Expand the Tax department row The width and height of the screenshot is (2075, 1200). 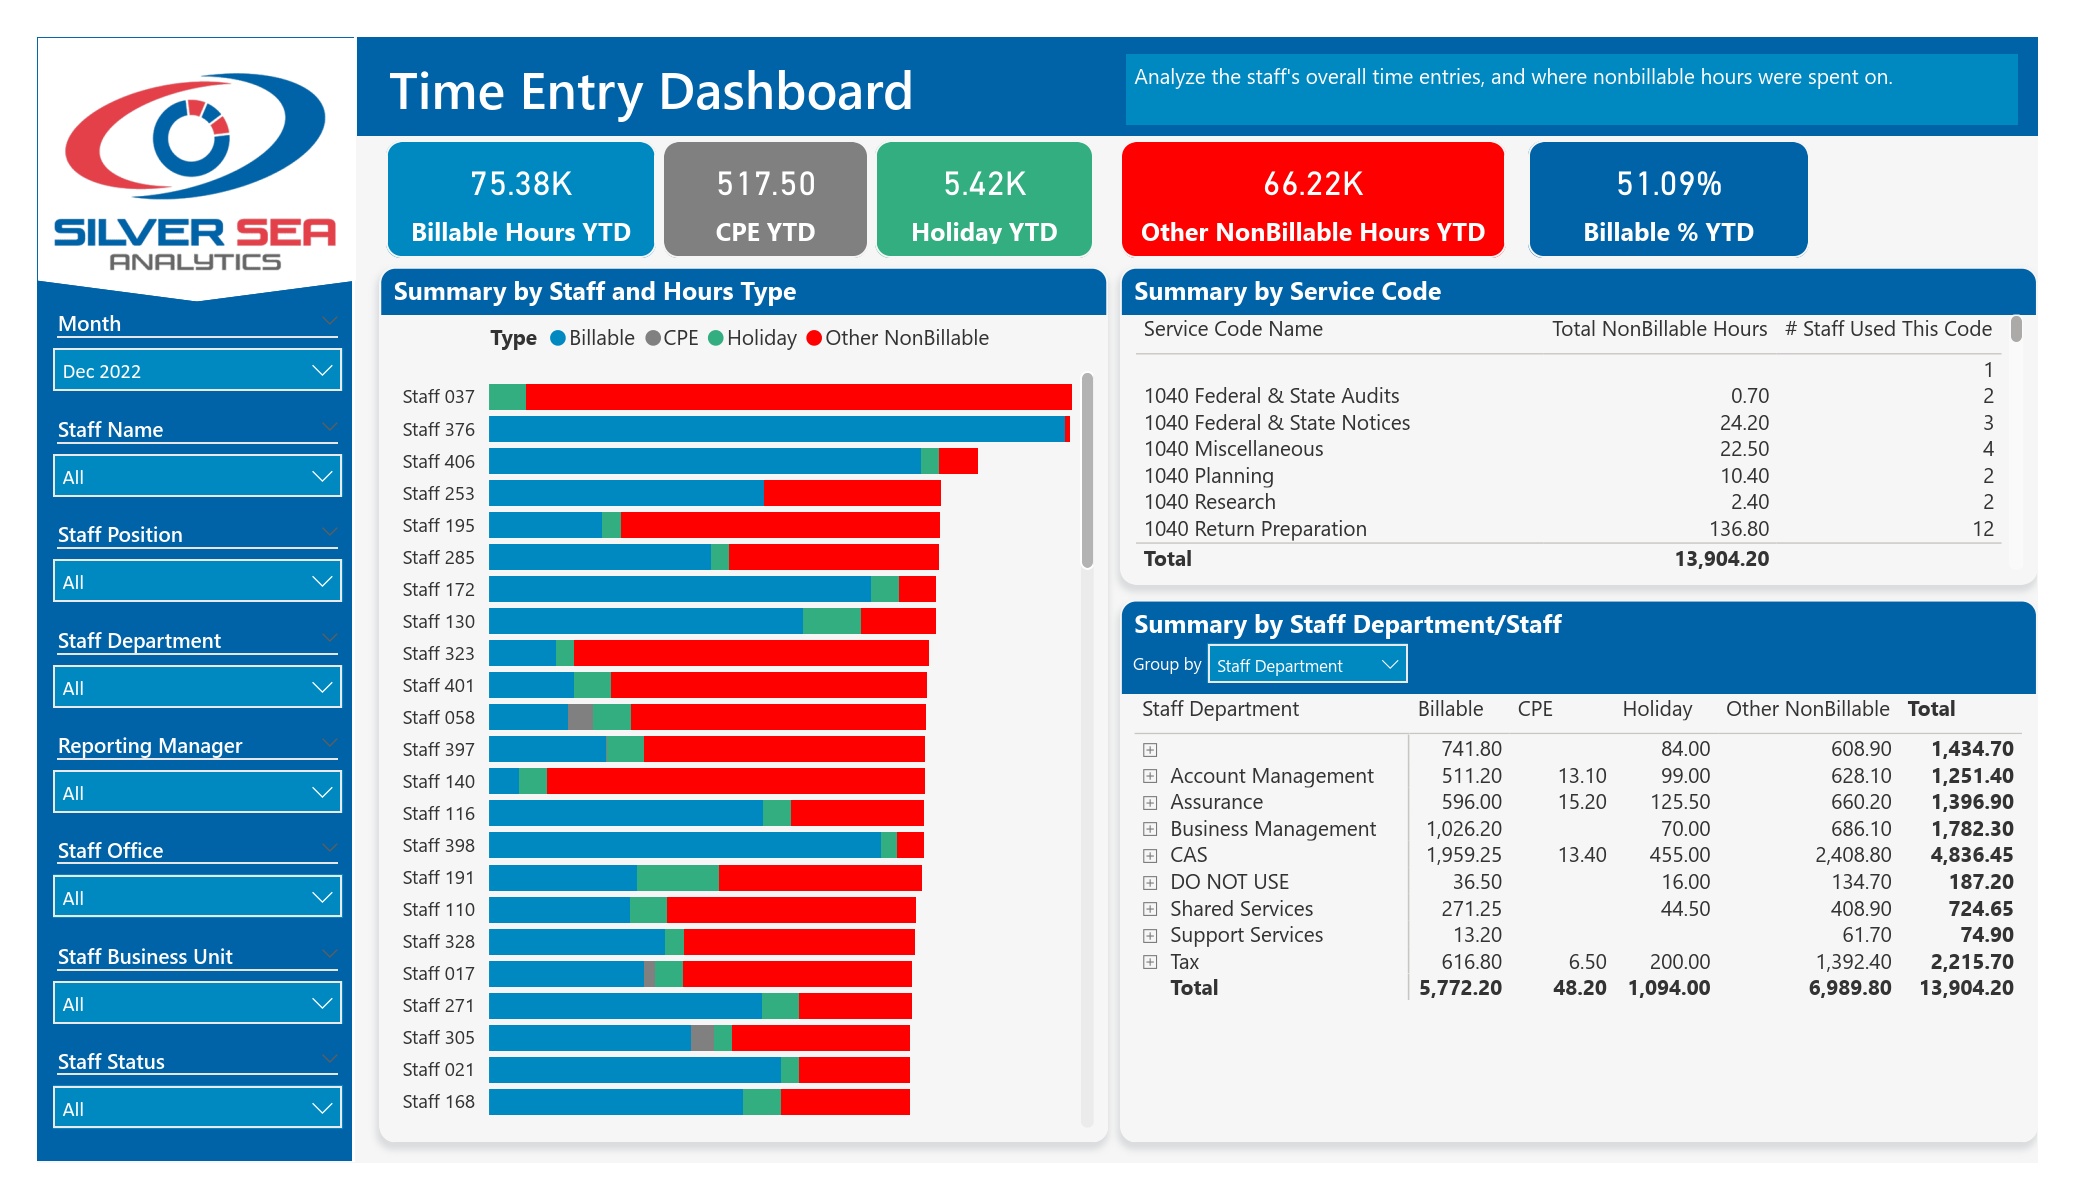point(1150,962)
